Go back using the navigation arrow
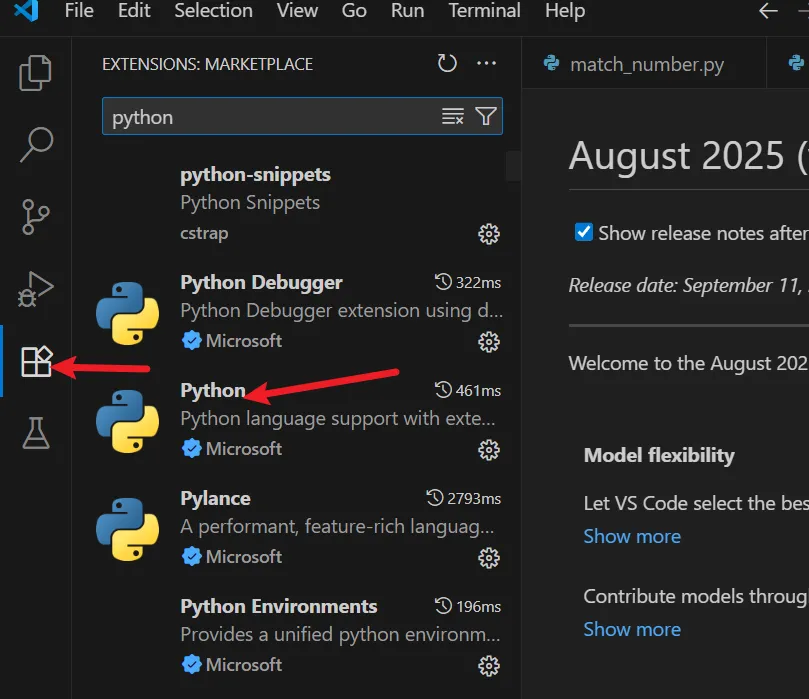The width and height of the screenshot is (809, 699). [x=768, y=11]
